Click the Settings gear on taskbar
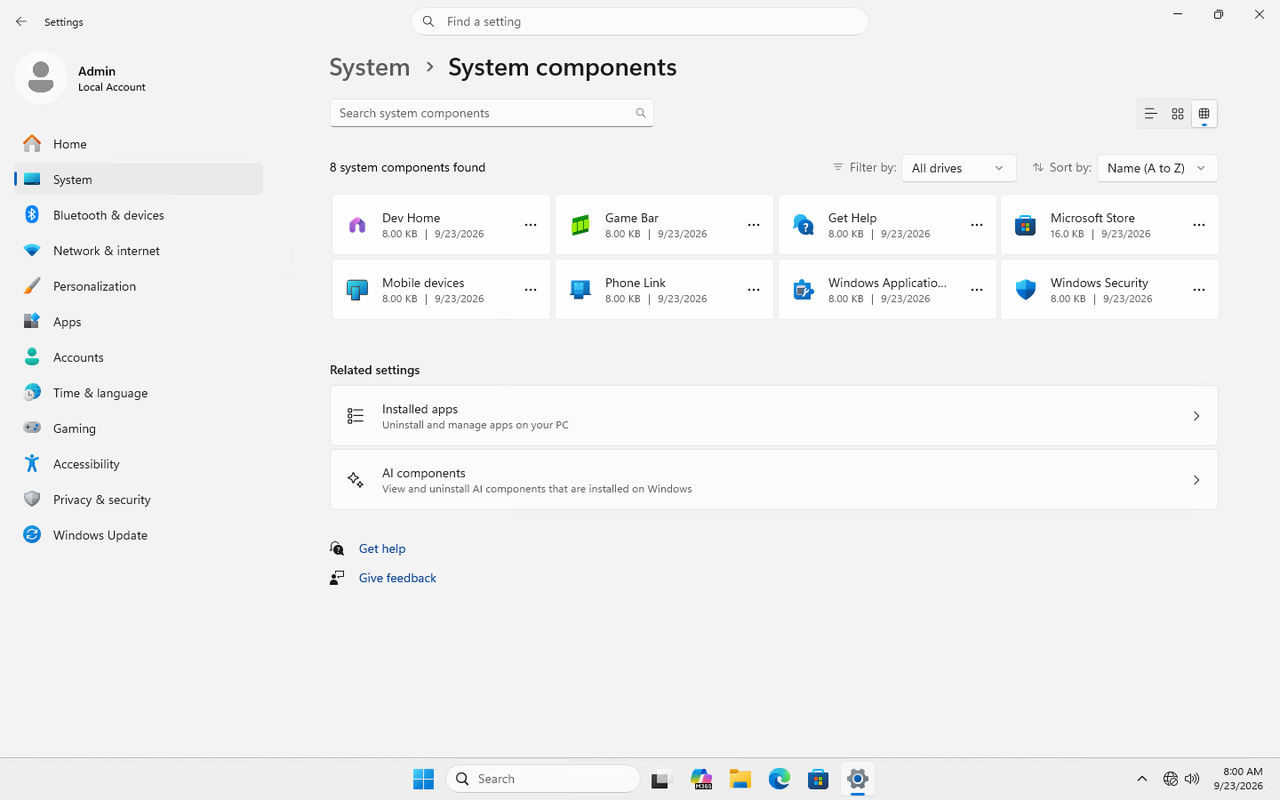 click(x=857, y=779)
